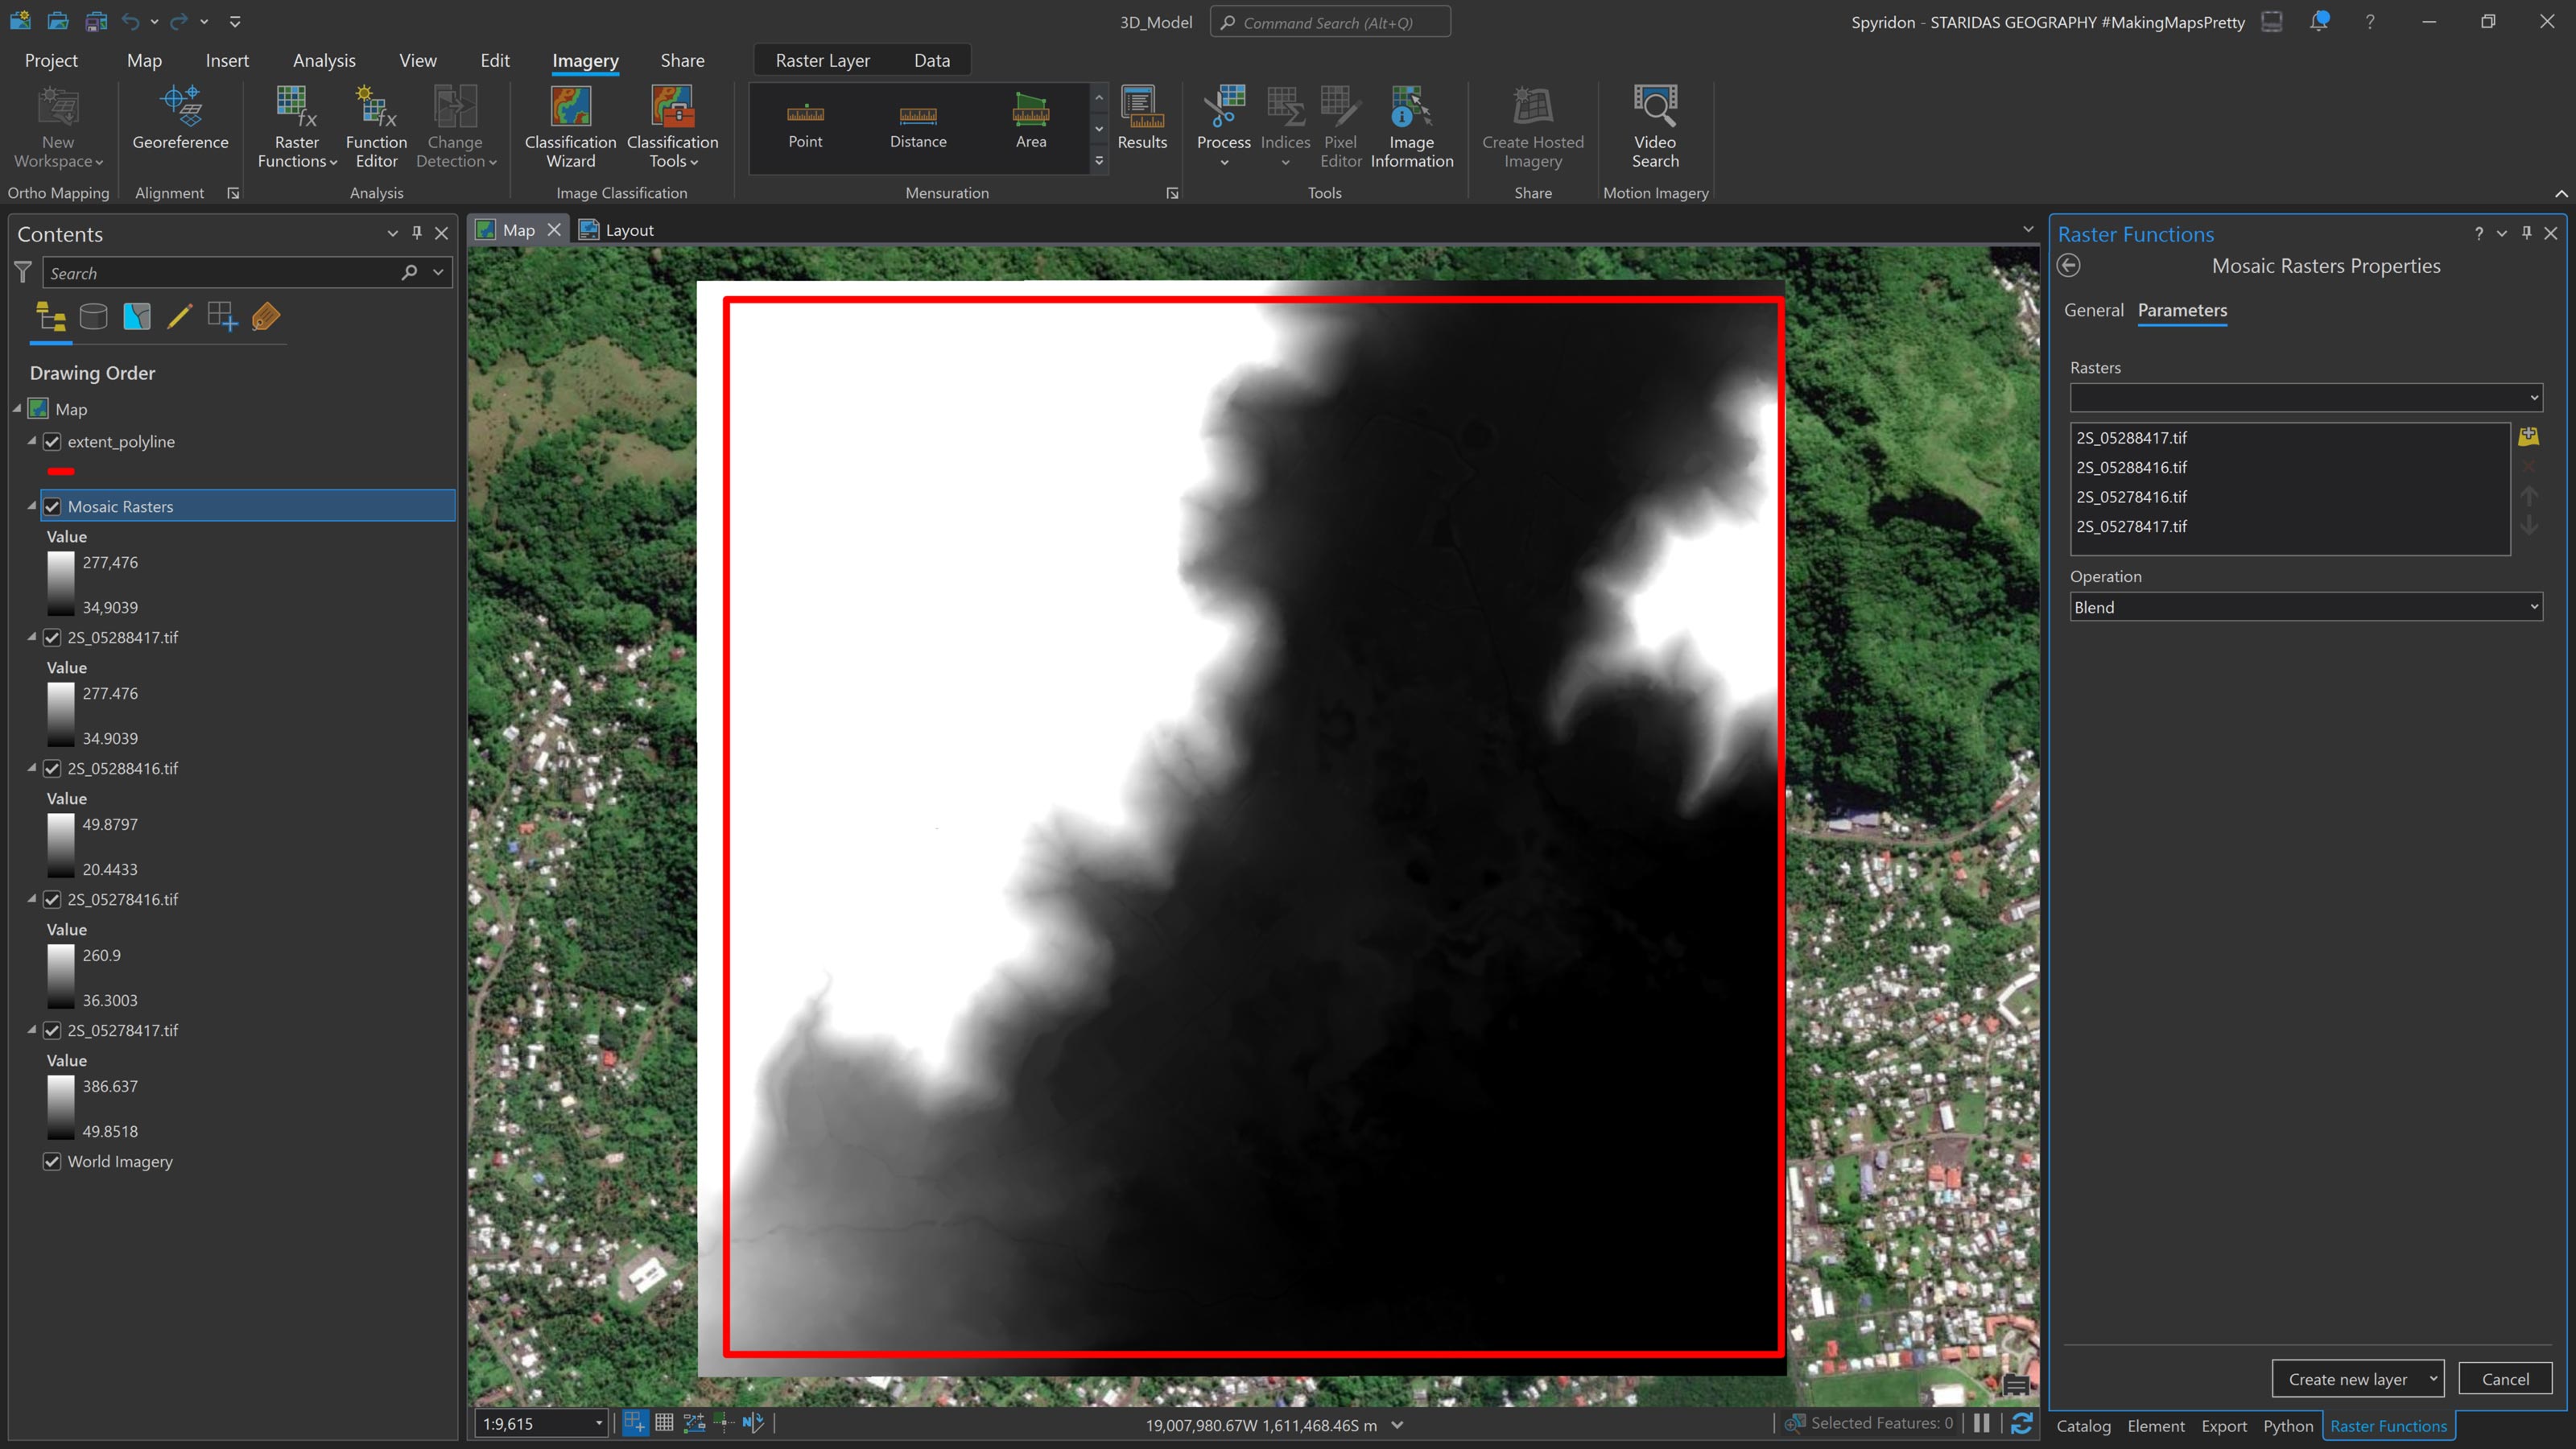Open the Analysis ribbon tab
The width and height of the screenshot is (2576, 1449).
[324, 61]
